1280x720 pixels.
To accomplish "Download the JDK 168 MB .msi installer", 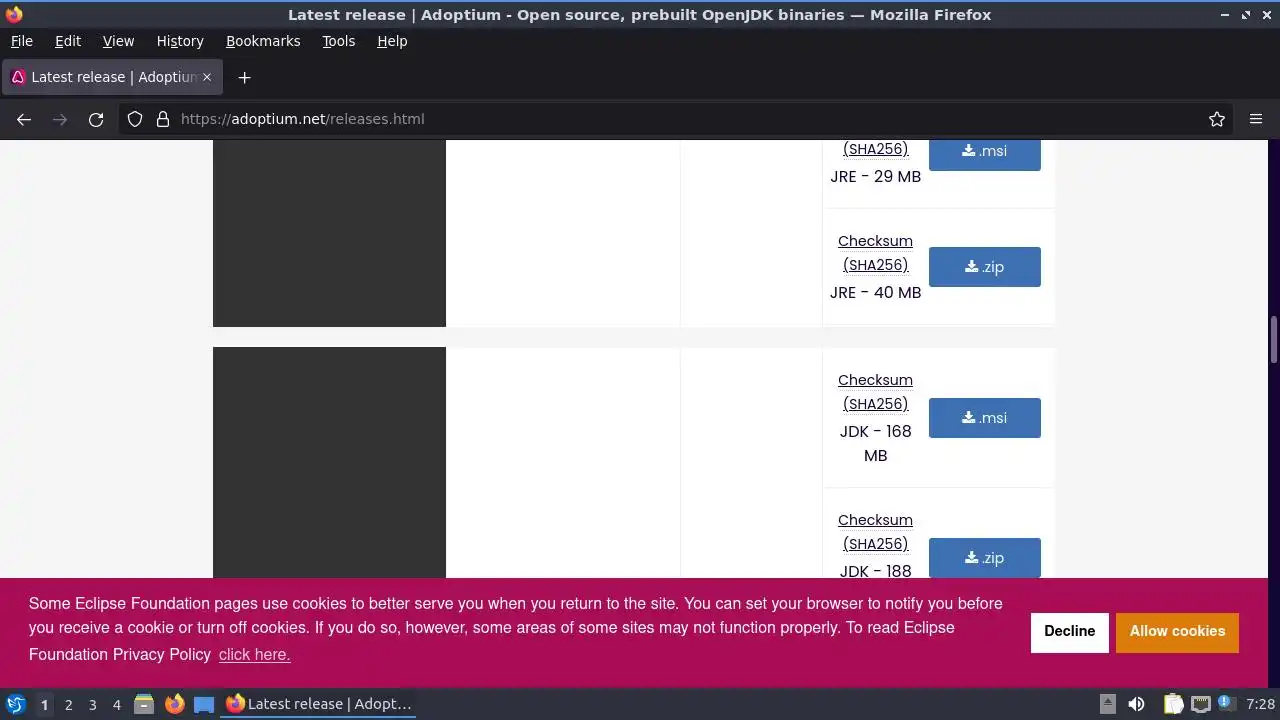I will coord(985,418).
